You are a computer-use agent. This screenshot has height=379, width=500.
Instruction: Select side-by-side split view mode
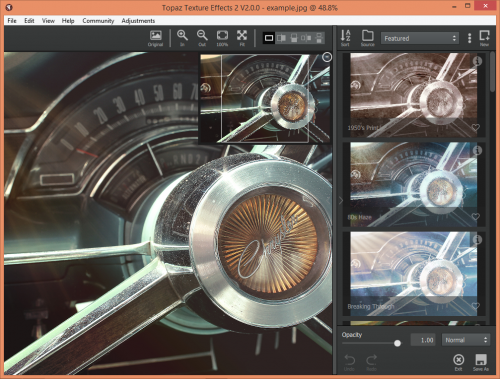pyautogui.click(x=281, y=38)
